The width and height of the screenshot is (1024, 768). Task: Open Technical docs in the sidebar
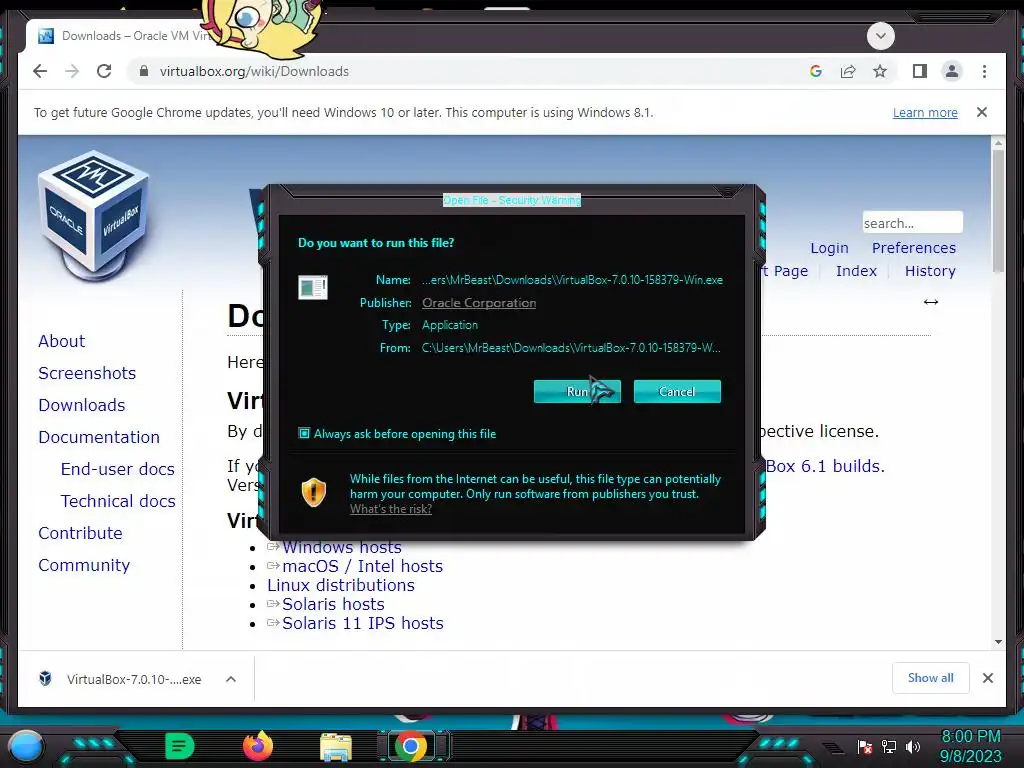pos(118,501)
